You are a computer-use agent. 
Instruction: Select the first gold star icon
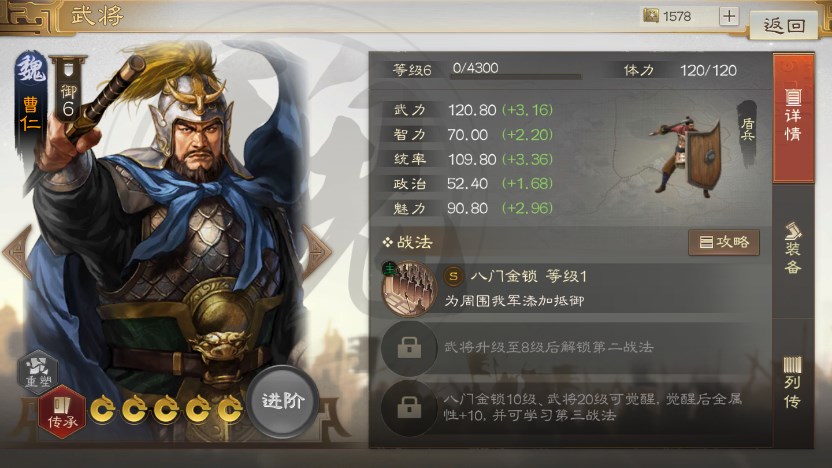(102, 410)
